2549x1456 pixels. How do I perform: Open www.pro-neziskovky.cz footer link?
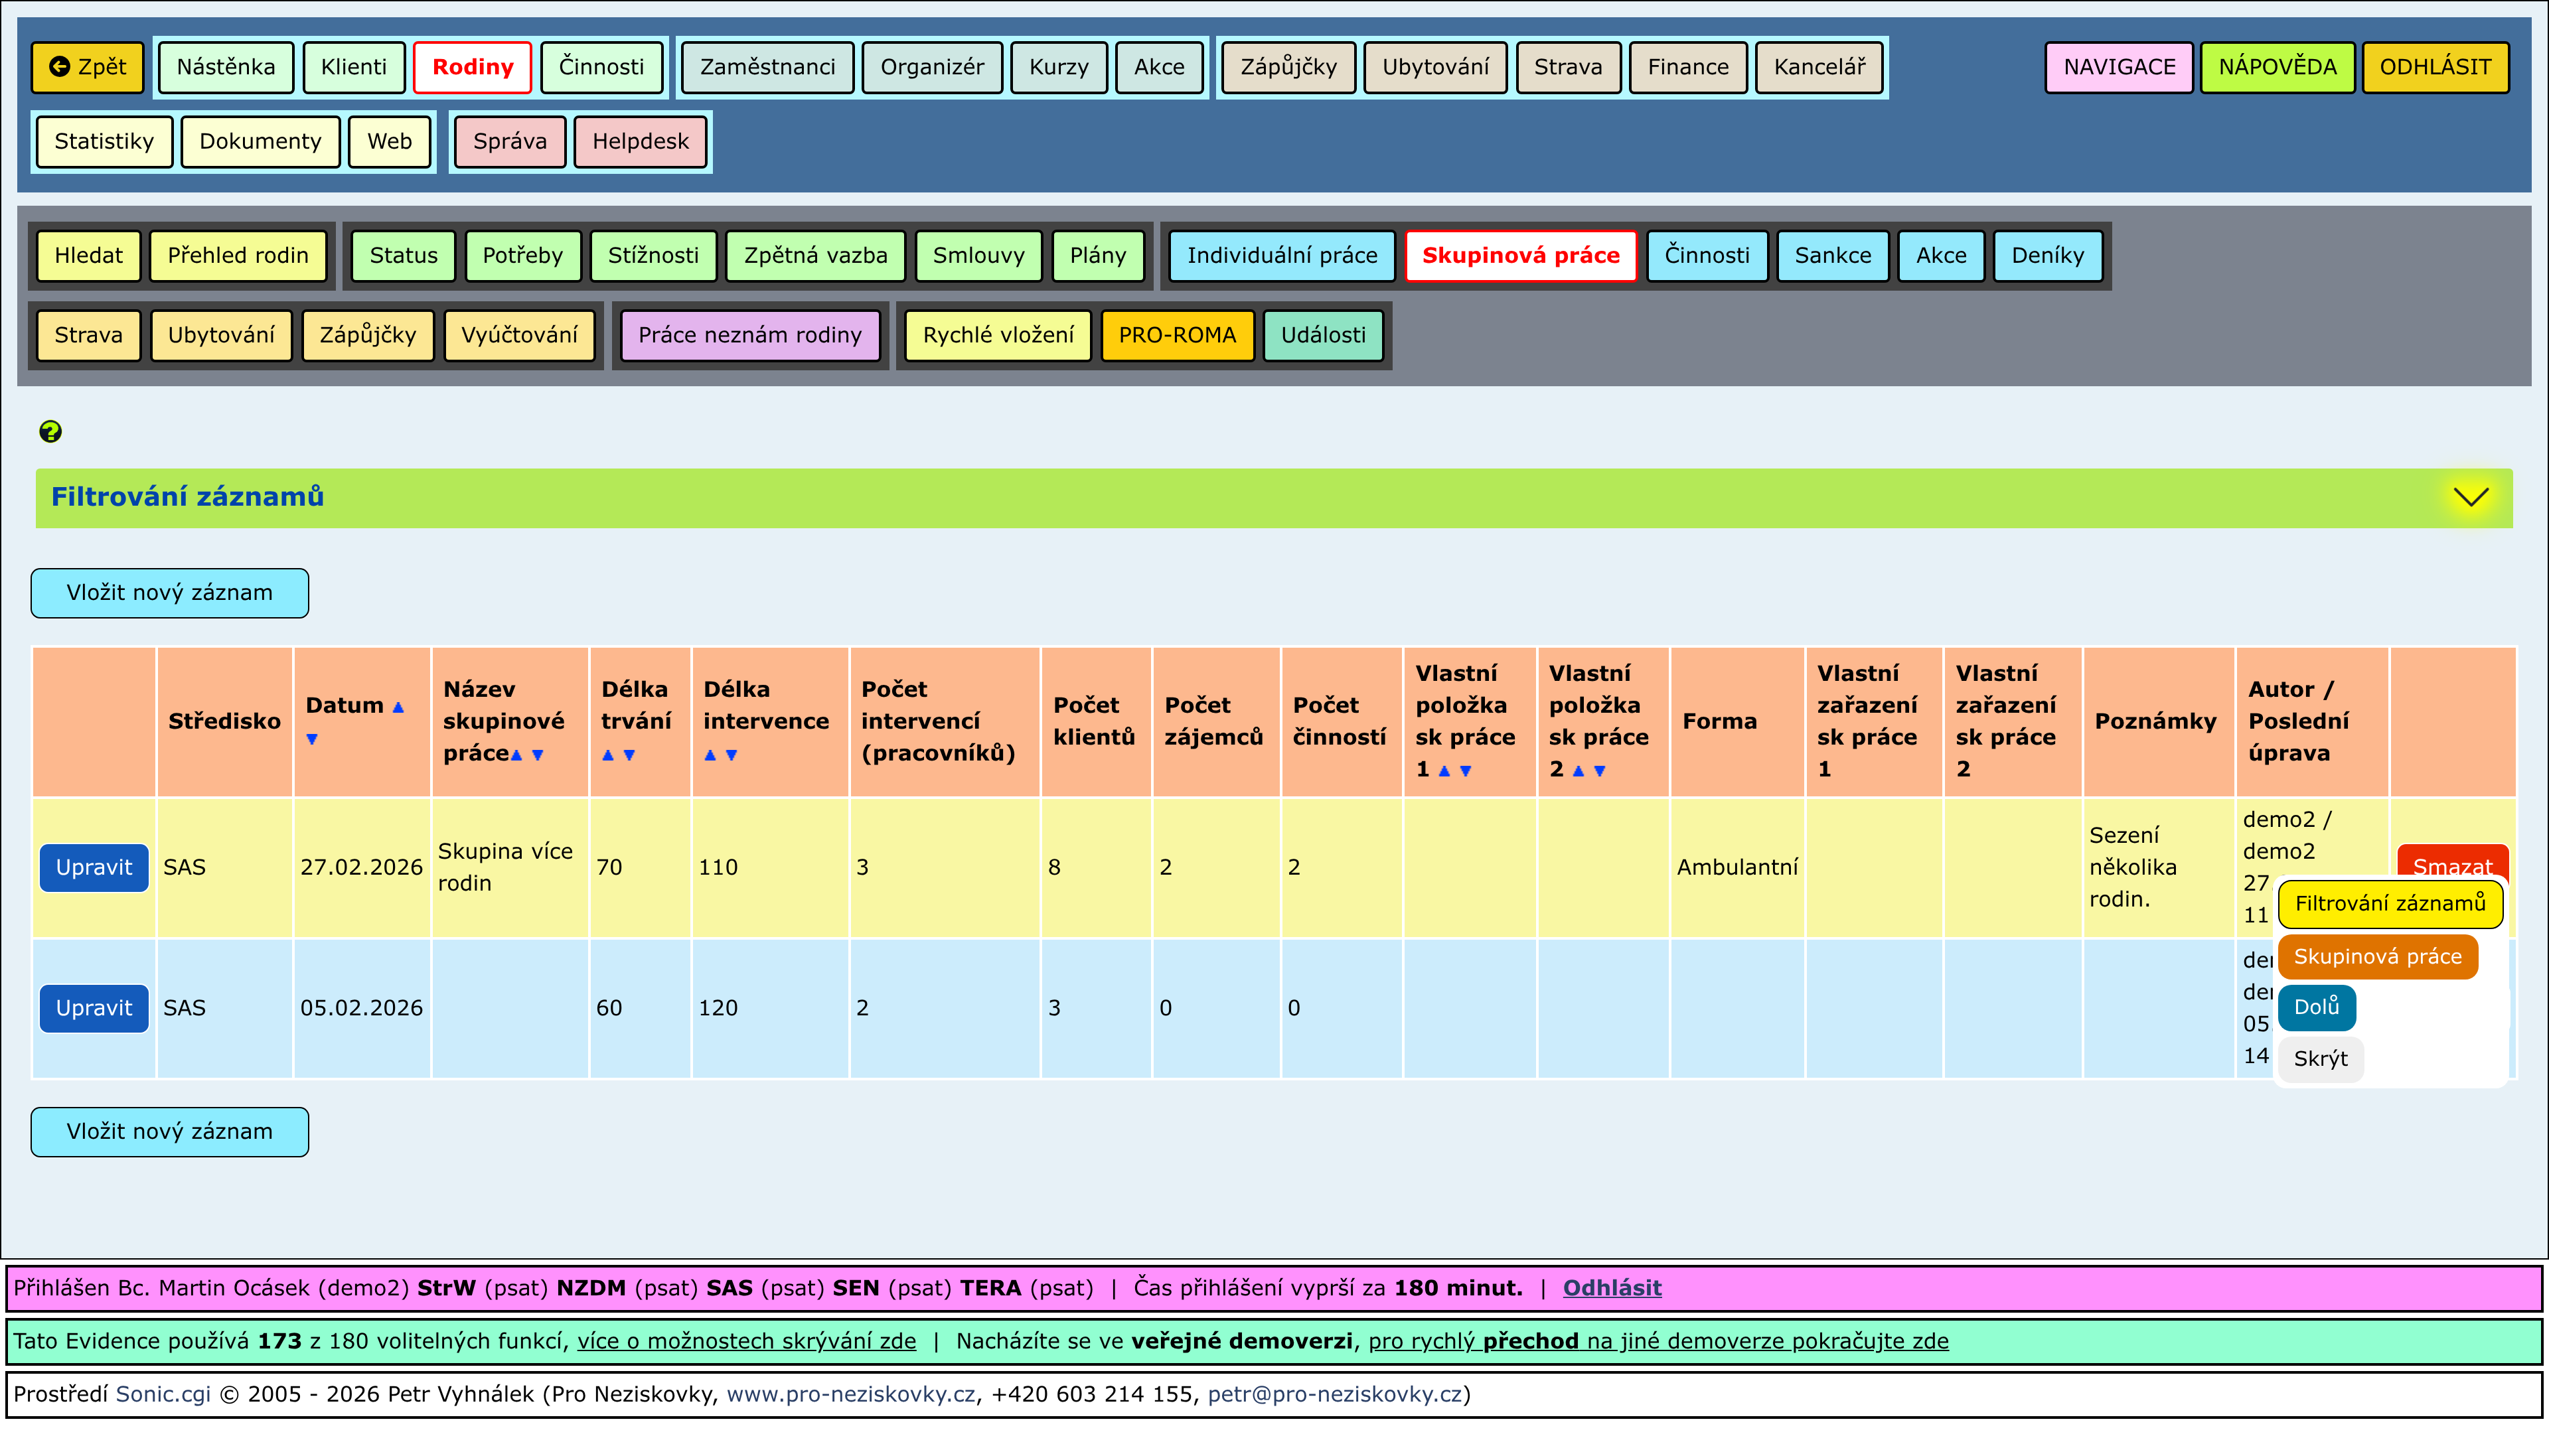tap(850, 1394)
